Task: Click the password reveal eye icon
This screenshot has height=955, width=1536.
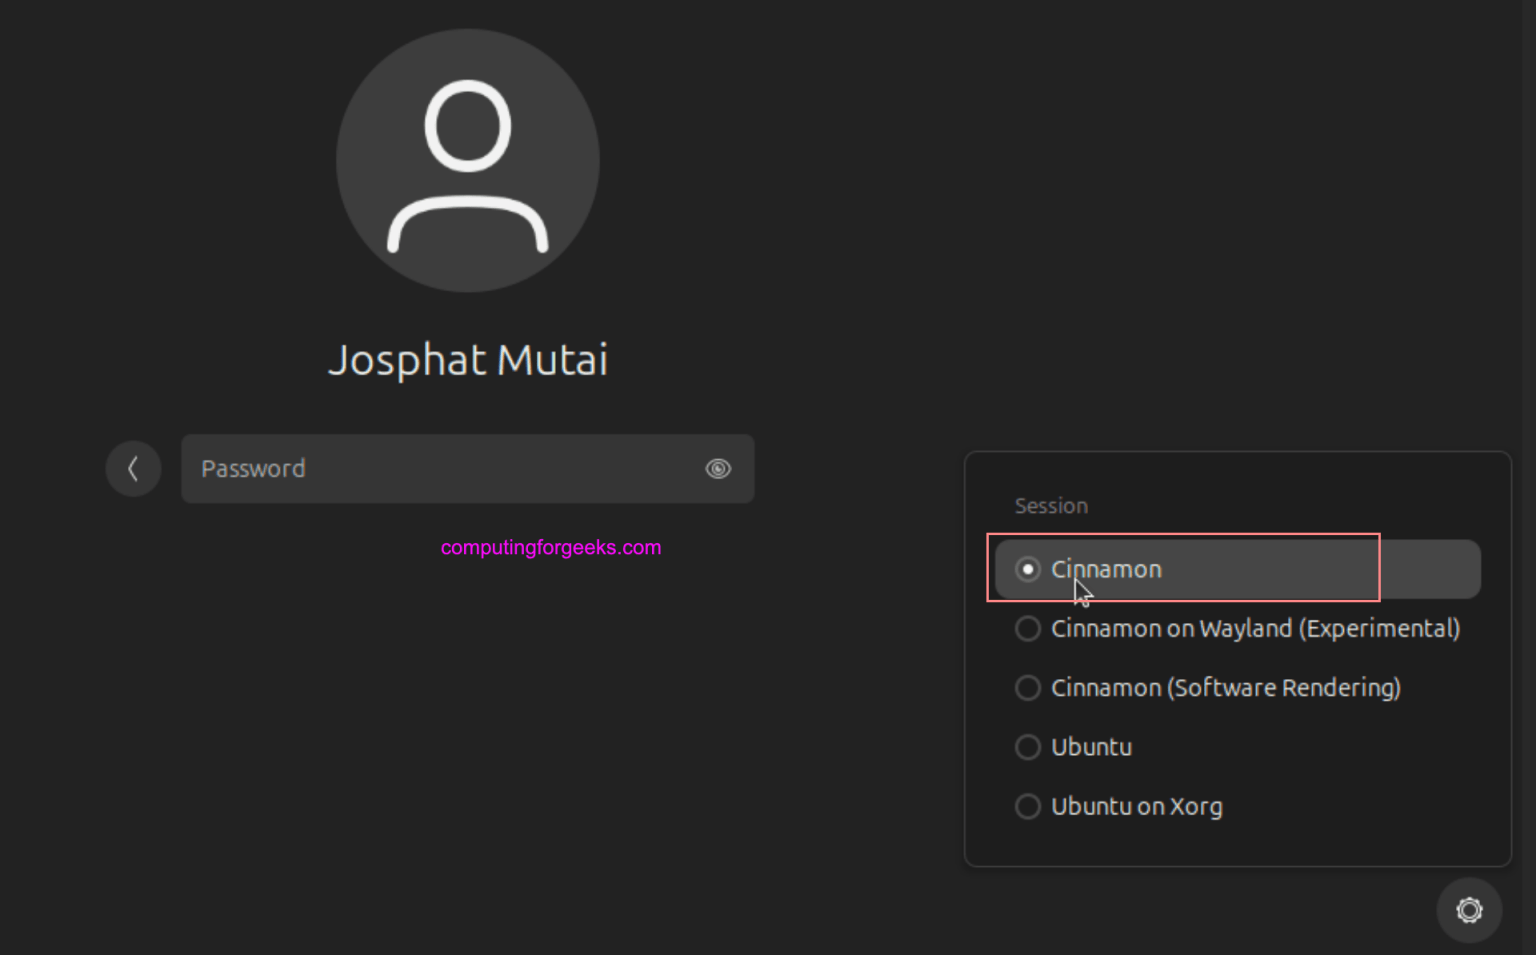Action: 718,468
